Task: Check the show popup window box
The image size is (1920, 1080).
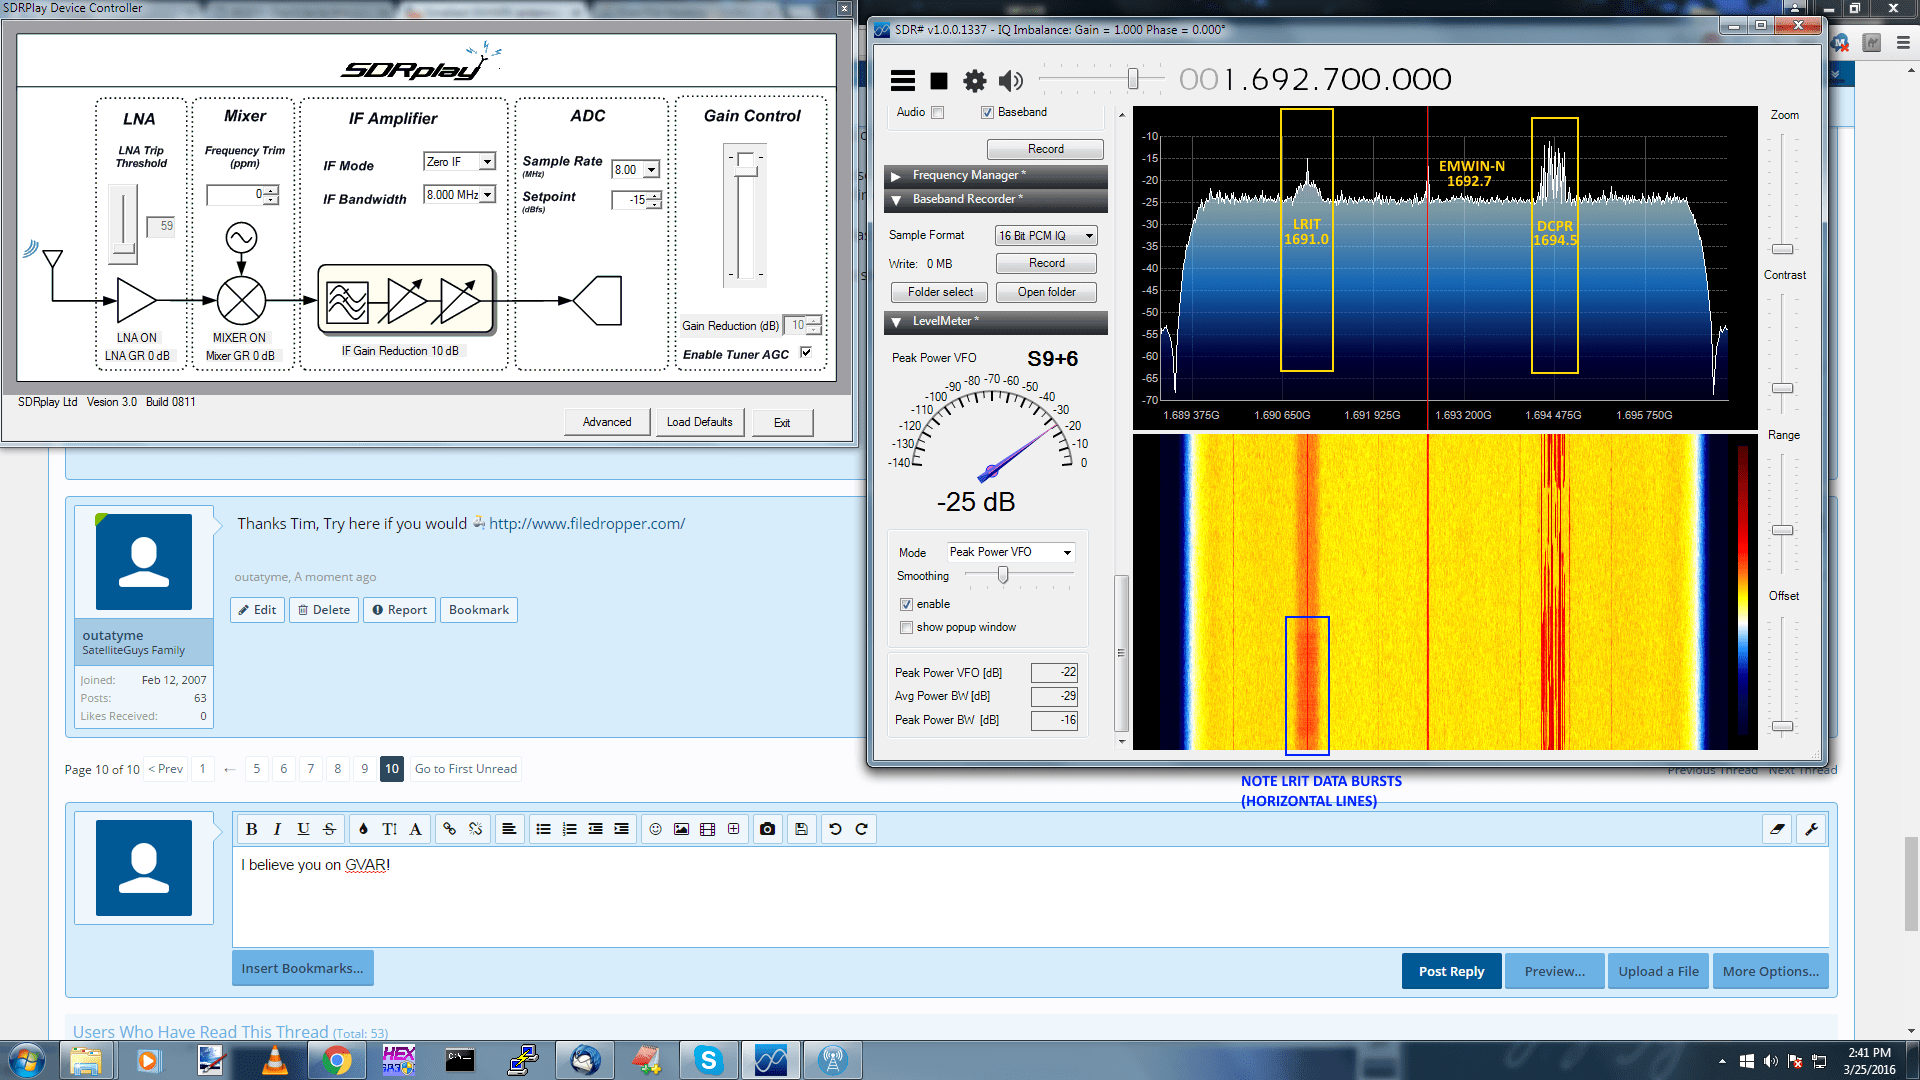Action: (906, 627)
